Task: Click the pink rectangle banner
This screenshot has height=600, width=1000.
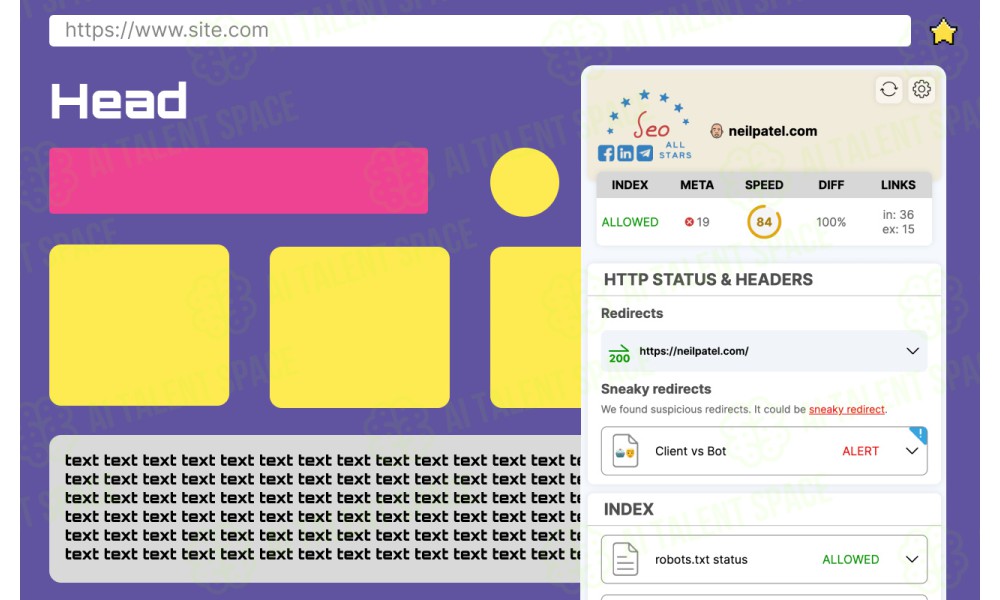Action: [239, 180]
